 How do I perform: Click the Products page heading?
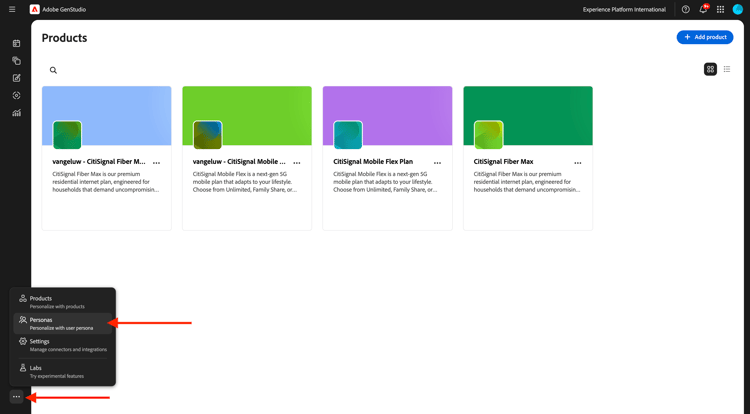point(64,38)
